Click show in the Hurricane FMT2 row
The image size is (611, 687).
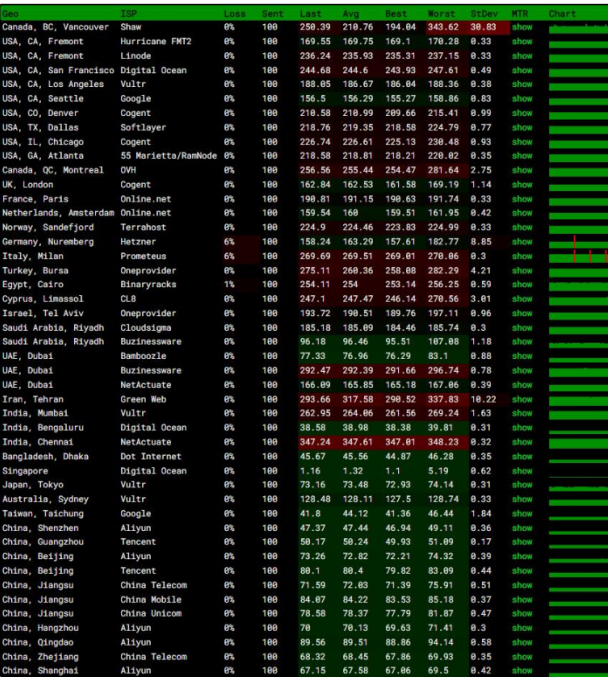[x=522, y=42]
